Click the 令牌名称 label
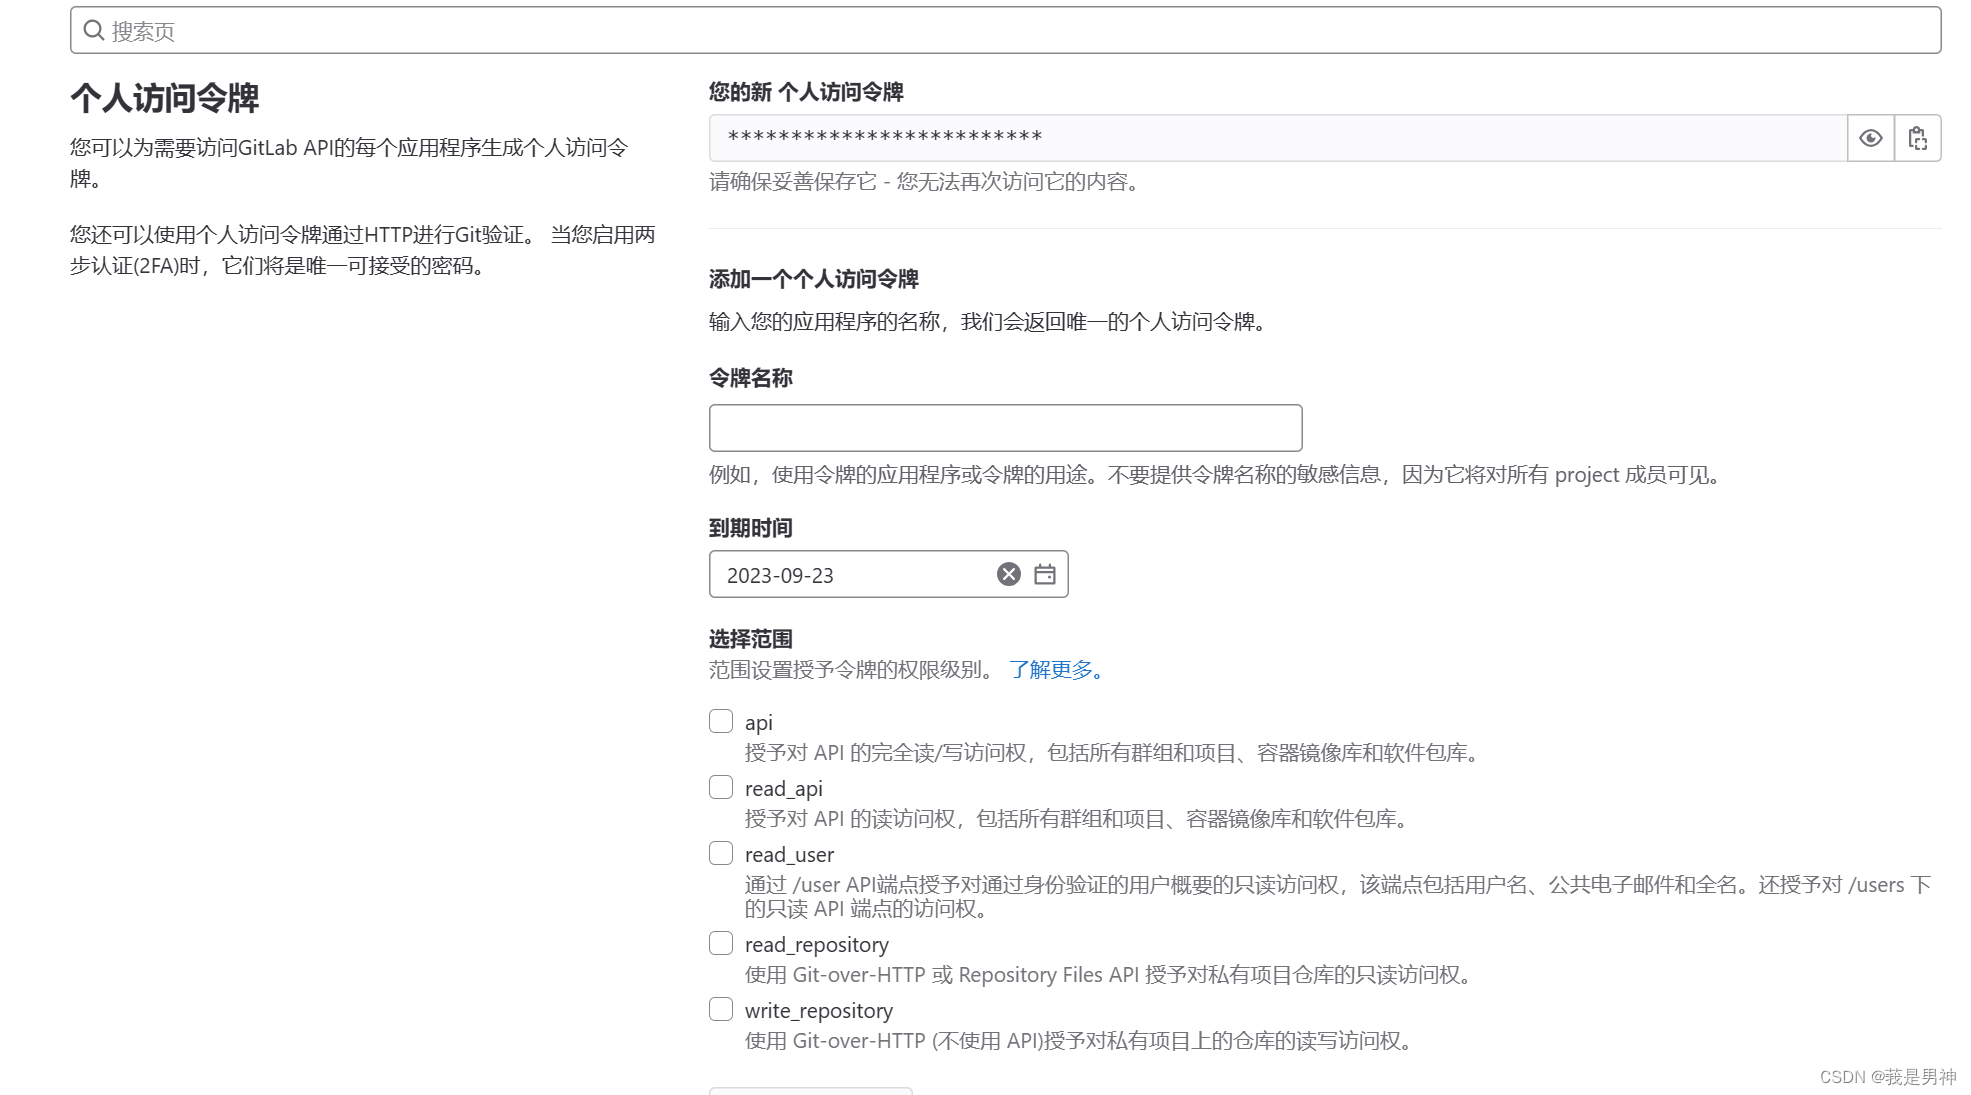 750,378
